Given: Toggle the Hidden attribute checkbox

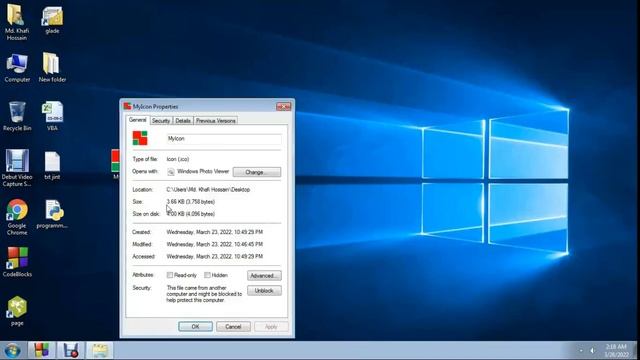Looking at the screenshot, I should [207, 275].
